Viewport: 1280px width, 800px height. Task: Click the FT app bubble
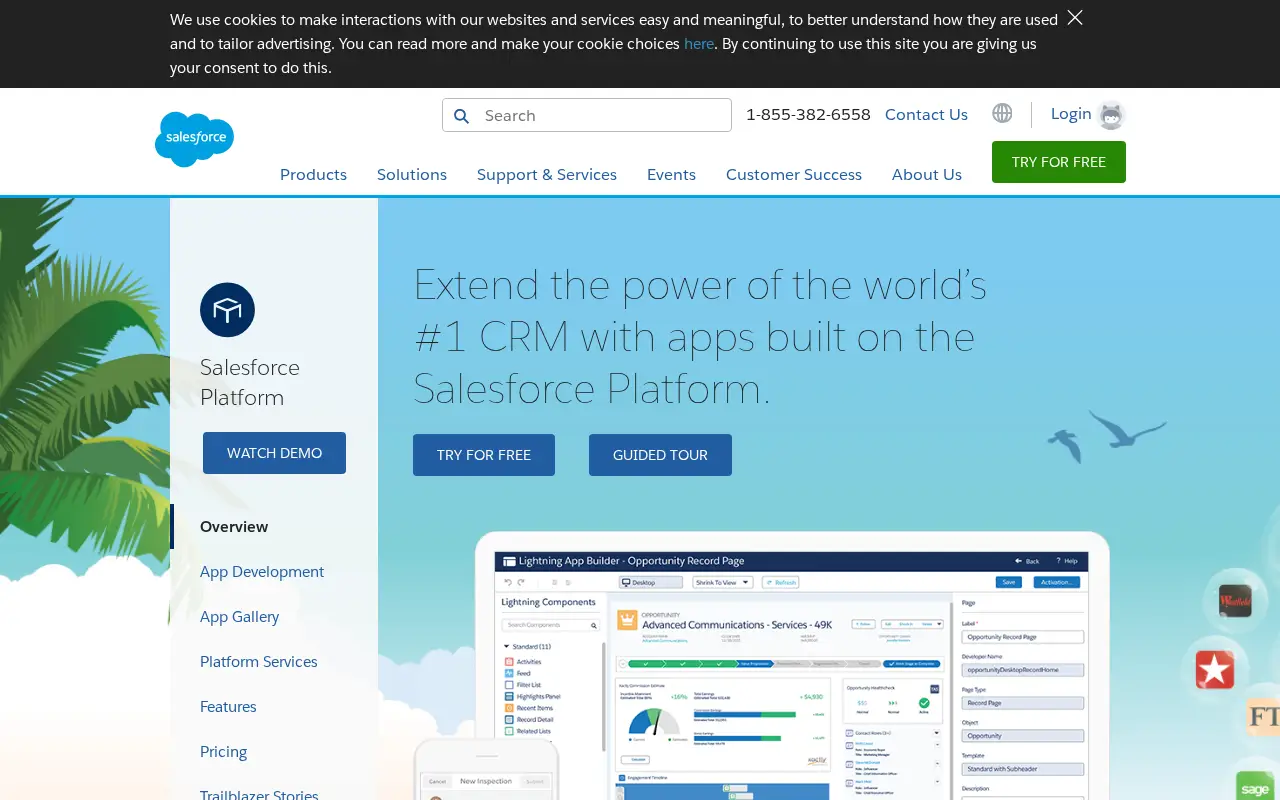coord(1263,717)
